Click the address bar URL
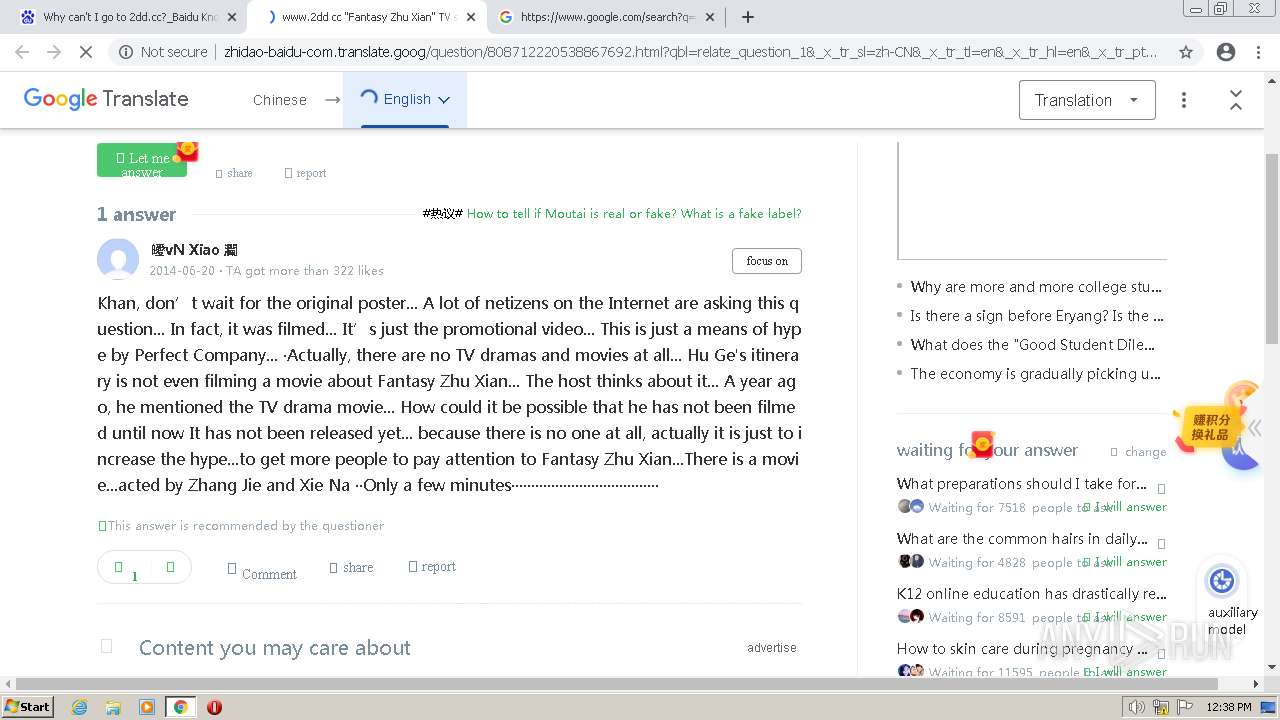This screenshot has height=720, width=1280. click(690, 52)
